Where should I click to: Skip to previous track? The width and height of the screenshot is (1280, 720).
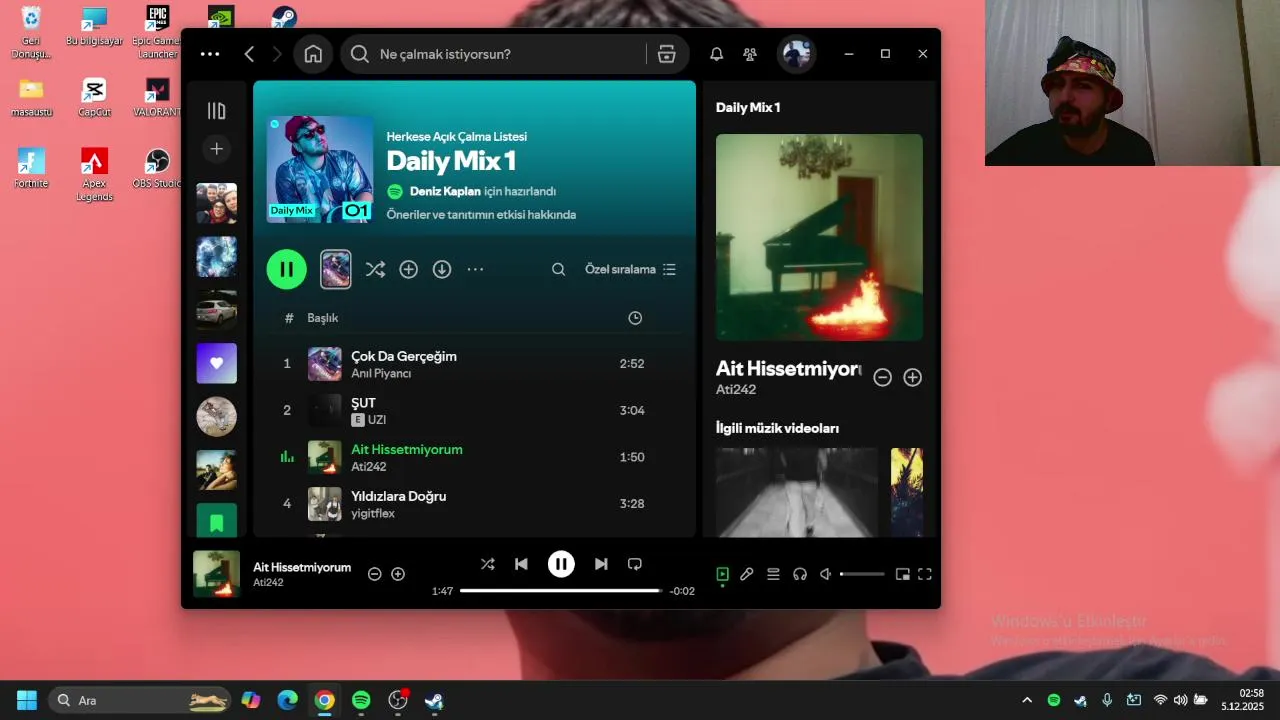click(x=521, y=564)
